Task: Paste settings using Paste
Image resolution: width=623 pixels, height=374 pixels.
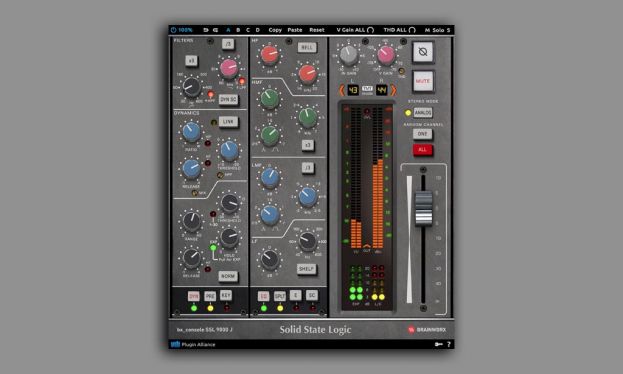Action: [294, 30]
